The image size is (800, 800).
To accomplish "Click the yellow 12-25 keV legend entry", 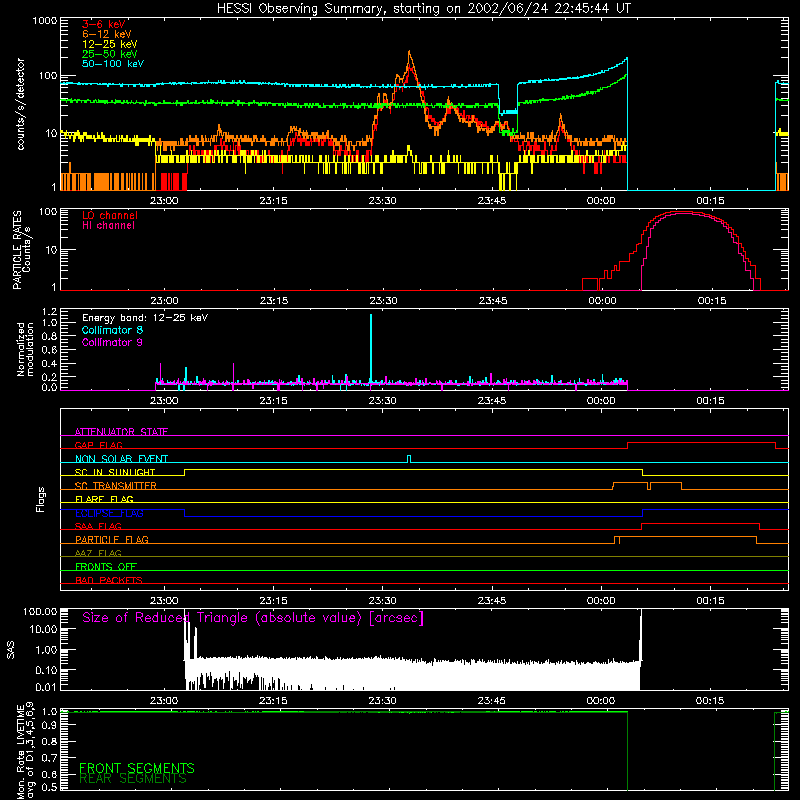I will click(x=109, y=44).
